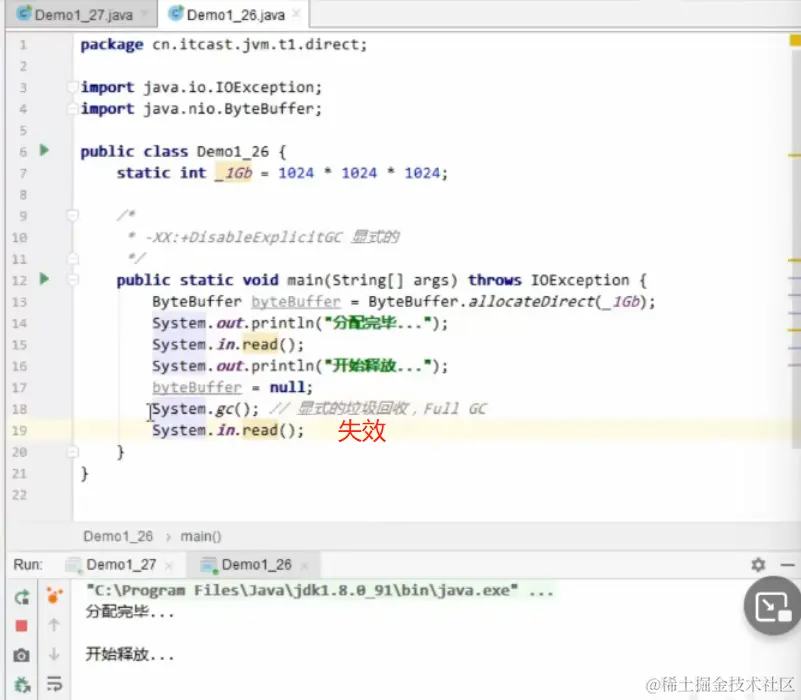Click the -XX:+DisableExplicitGC comment text
Image resolution: width=801 pixels, height=700 pixels.
[244, 237]
